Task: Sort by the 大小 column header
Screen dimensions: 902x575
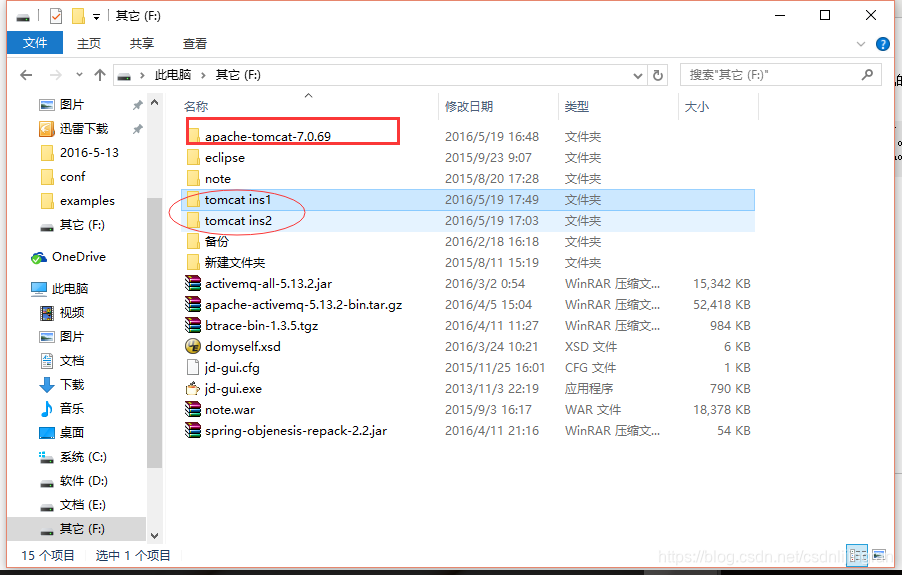Action: click(697, 106)
